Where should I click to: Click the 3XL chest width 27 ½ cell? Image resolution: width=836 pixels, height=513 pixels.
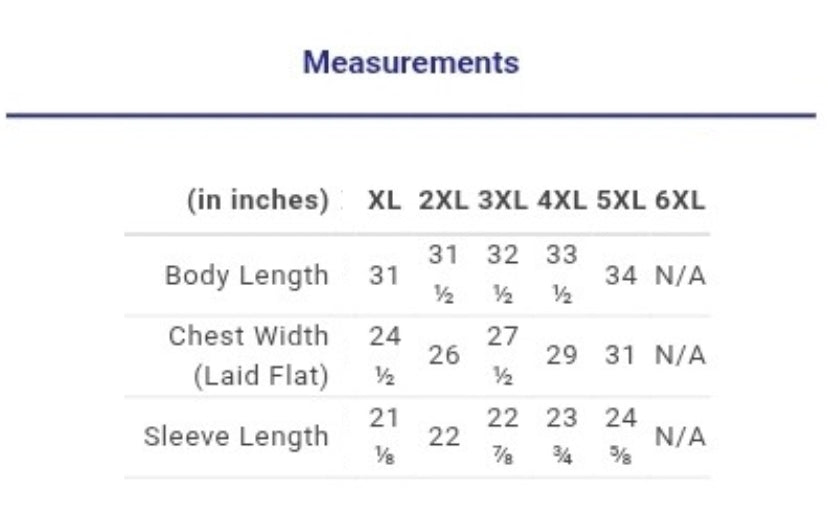(503, 356)
